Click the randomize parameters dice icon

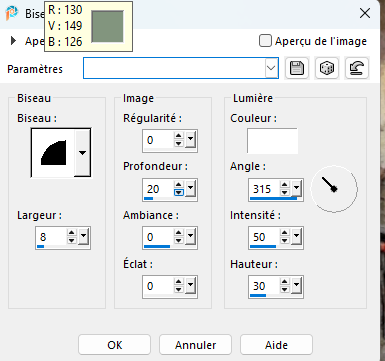tap(327, 68)
